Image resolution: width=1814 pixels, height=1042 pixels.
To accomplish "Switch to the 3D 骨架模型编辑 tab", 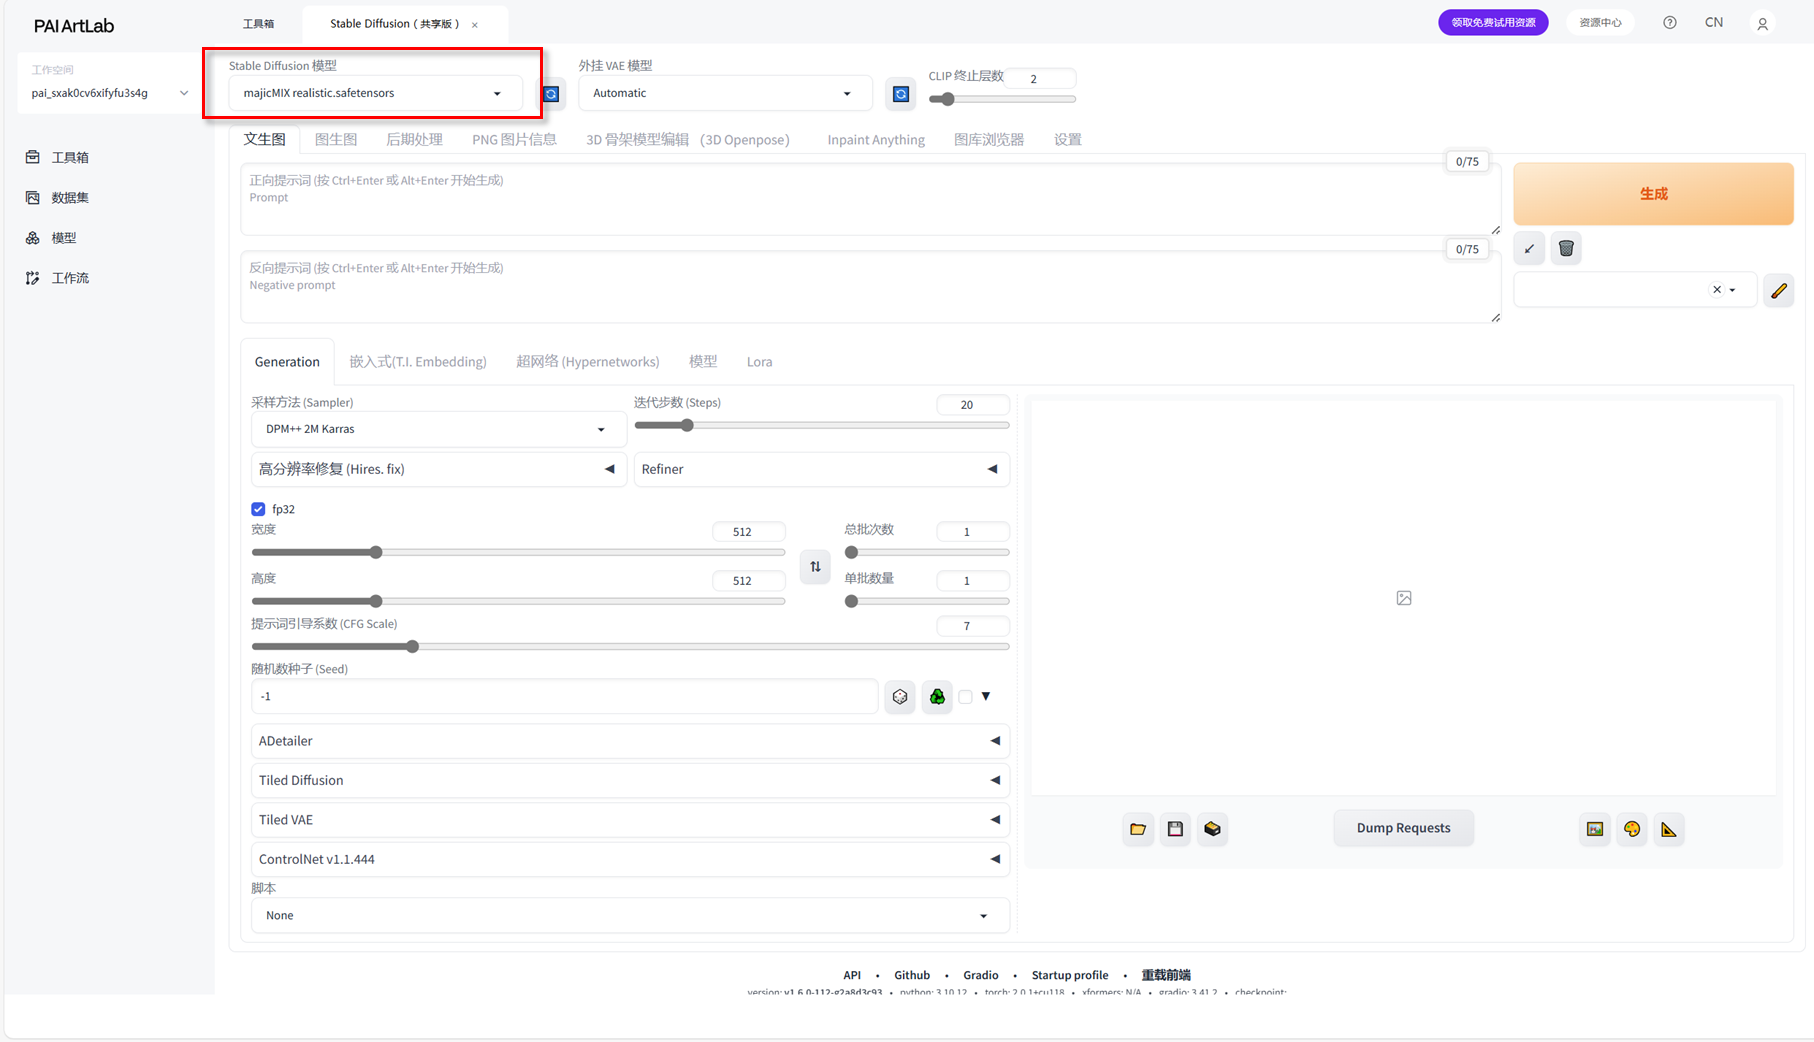I will pyautogui.click(x=688, y=140).
